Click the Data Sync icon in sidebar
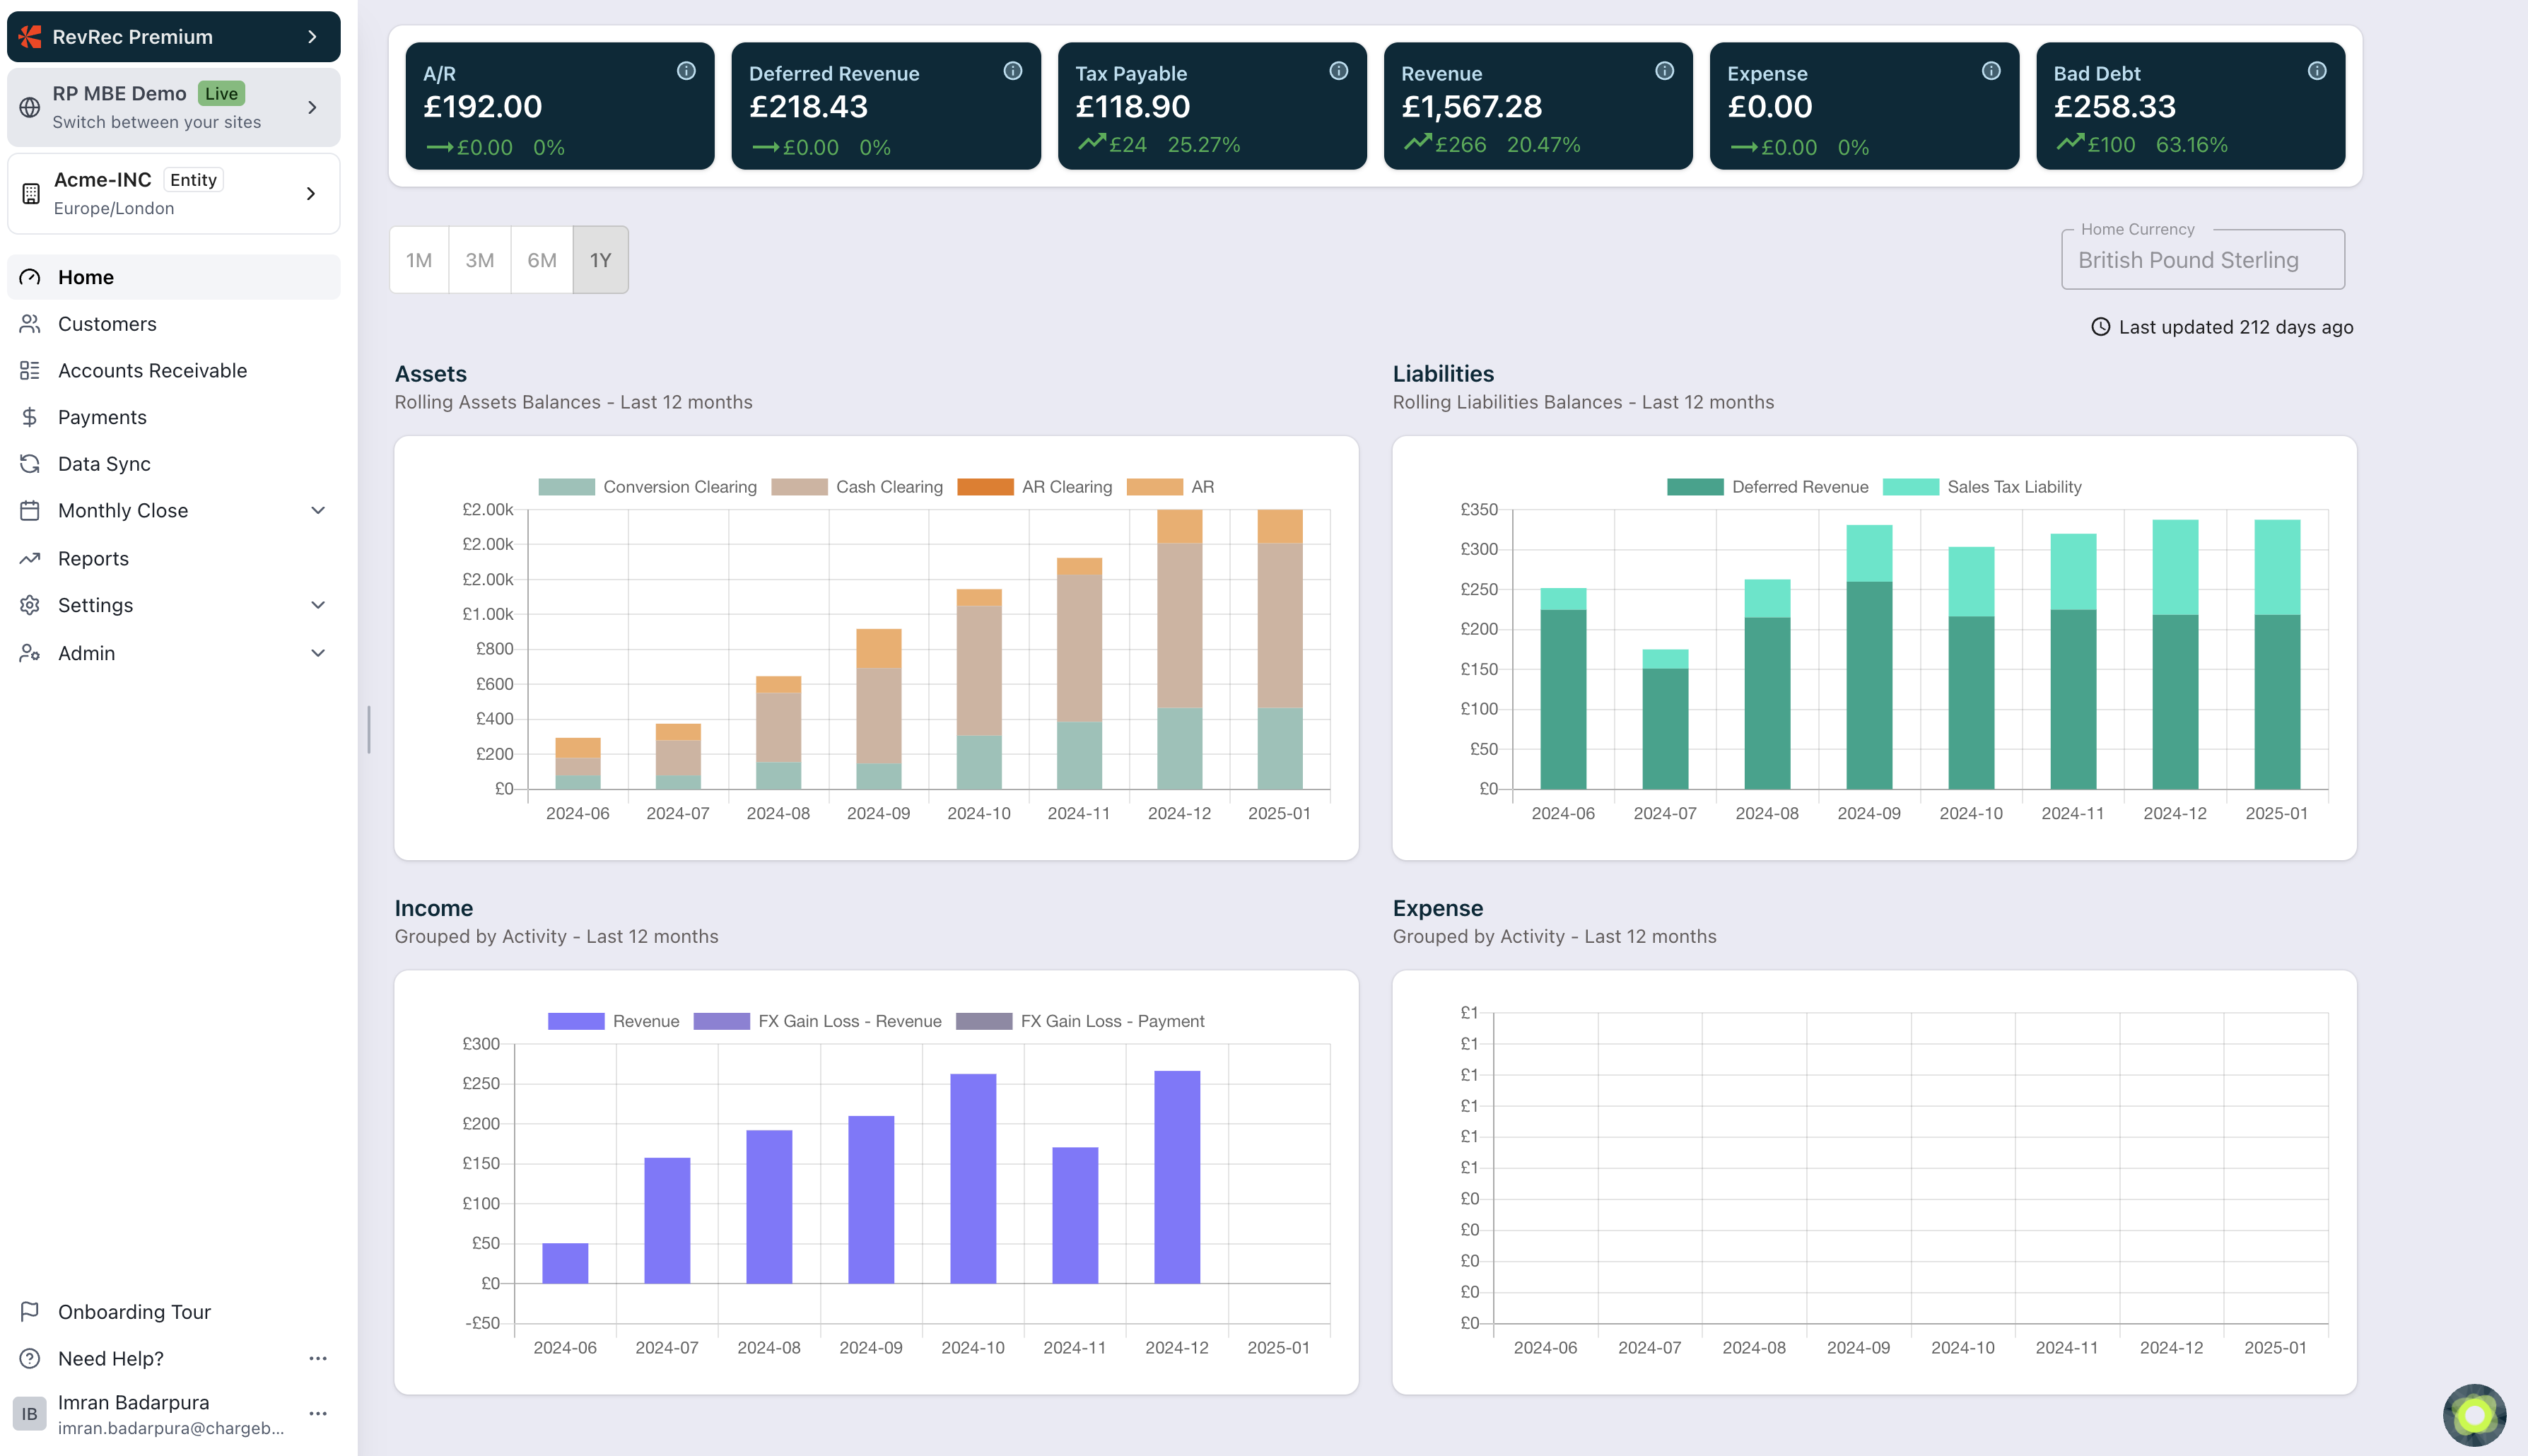Viewport: 2528px width, 1456px height. click(x=30, y=464)
